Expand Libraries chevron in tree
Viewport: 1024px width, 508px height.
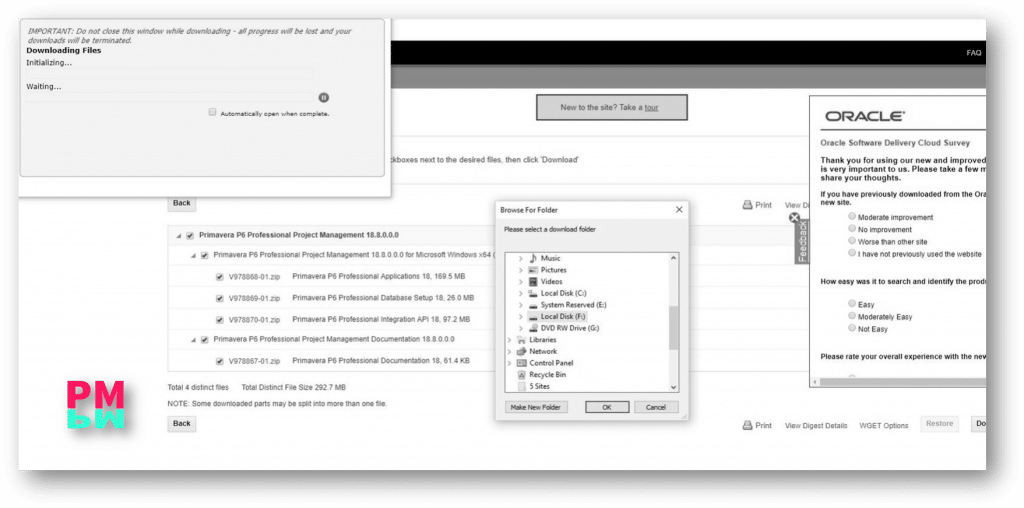(x=509, y=340)
